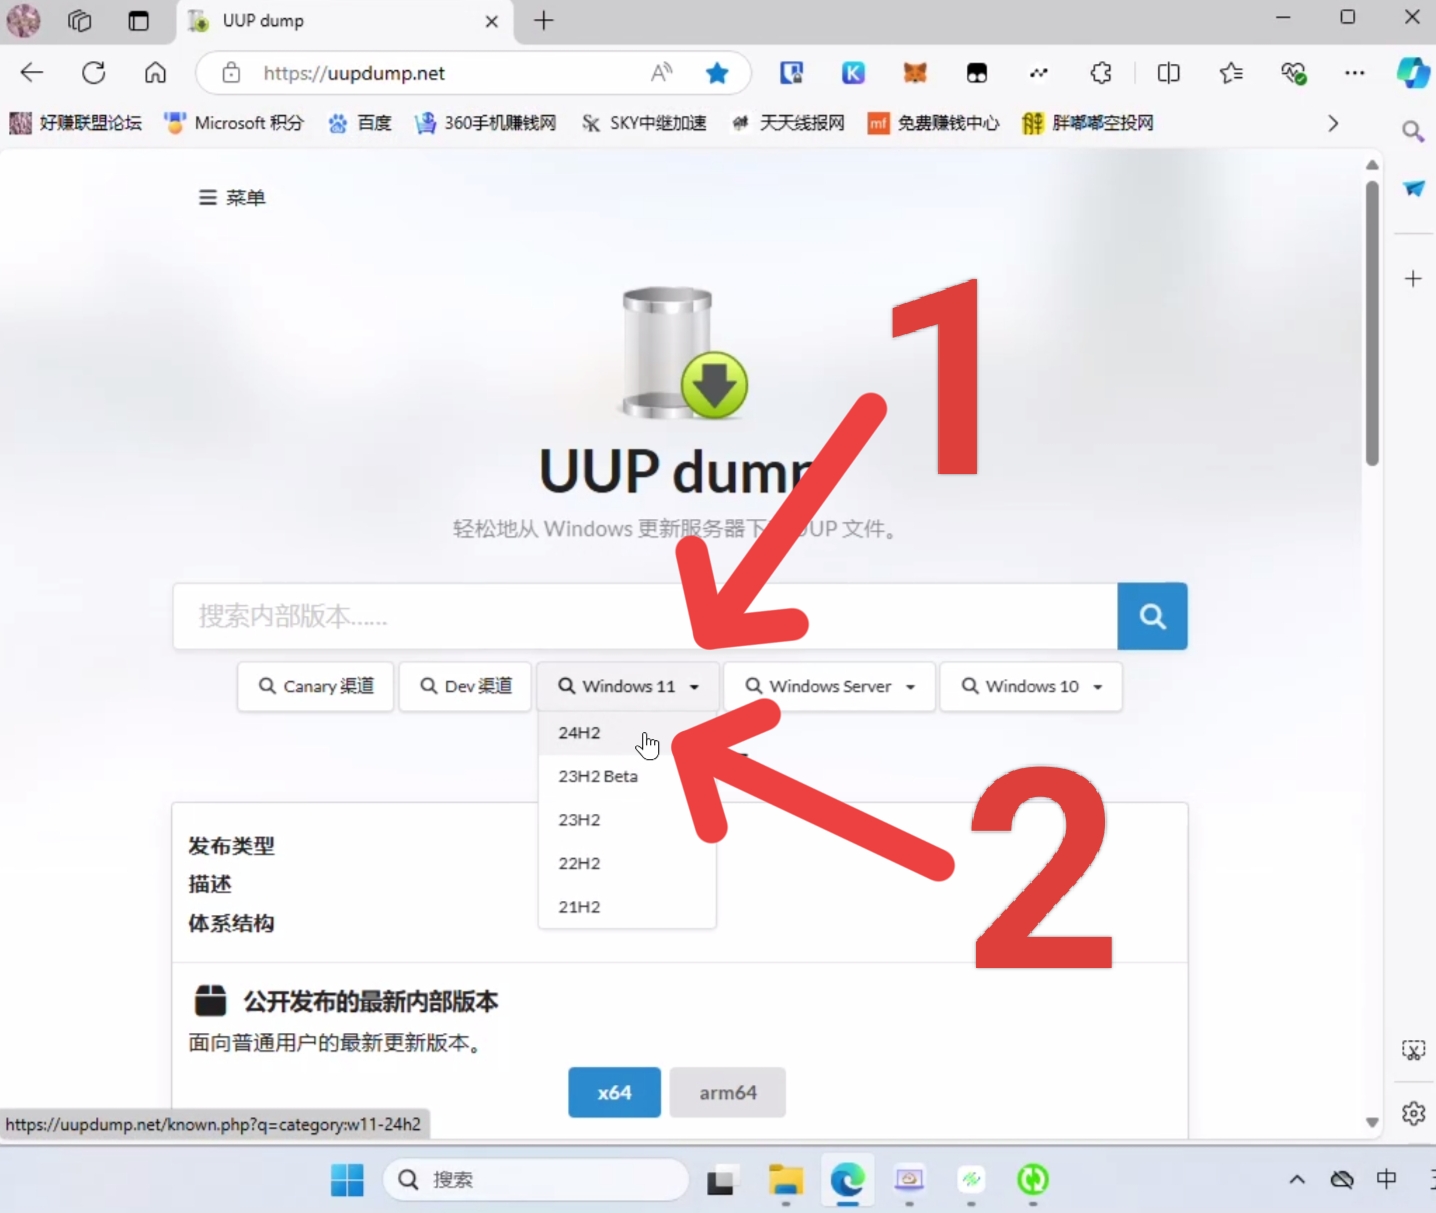
Task: Click the Dev 渠道 search button
Action: click(465, 686)
